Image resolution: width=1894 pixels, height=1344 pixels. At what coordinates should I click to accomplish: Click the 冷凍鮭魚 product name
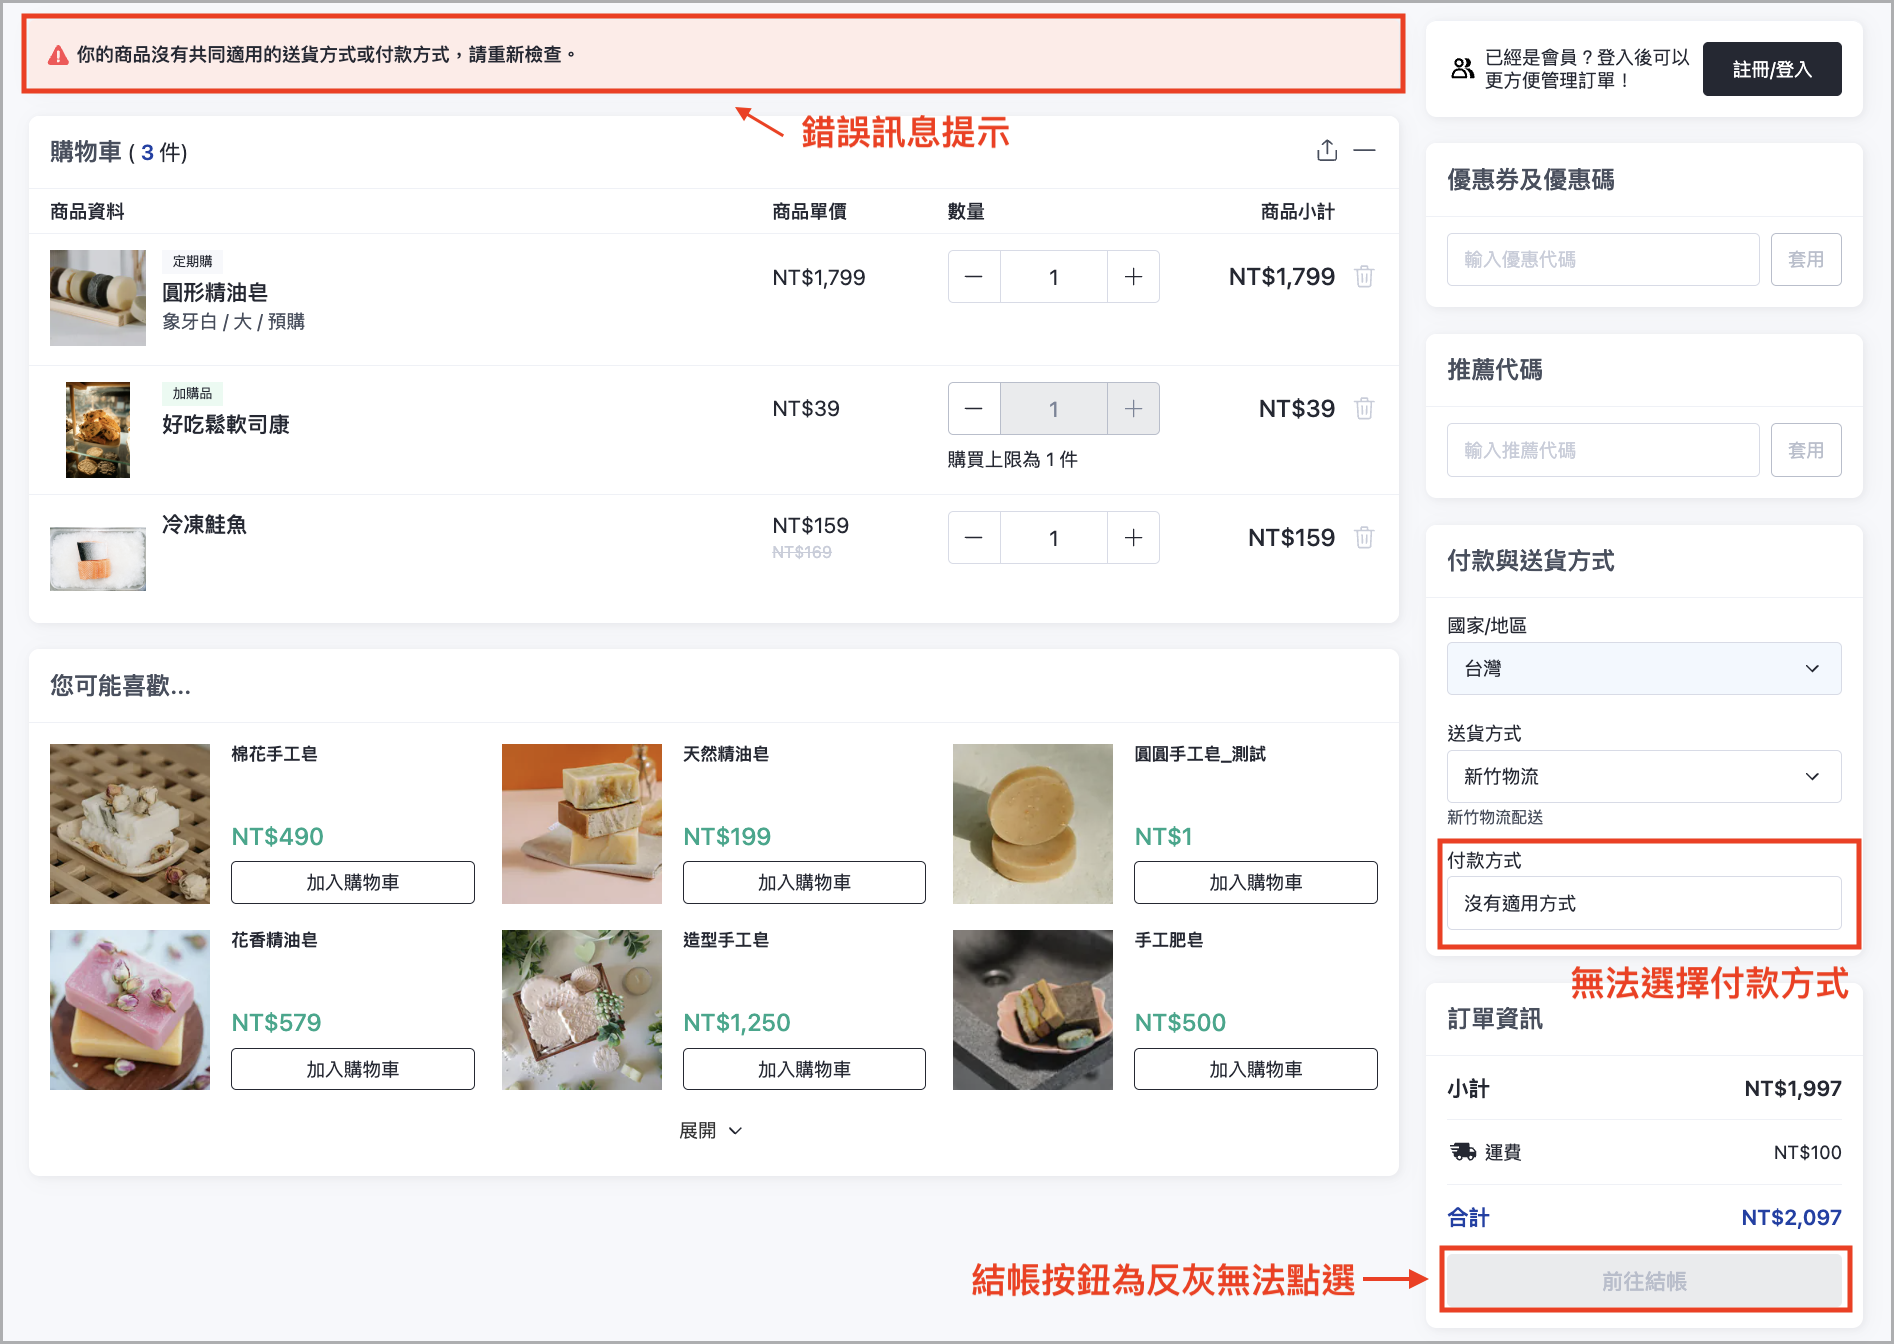tap(204, 524)
